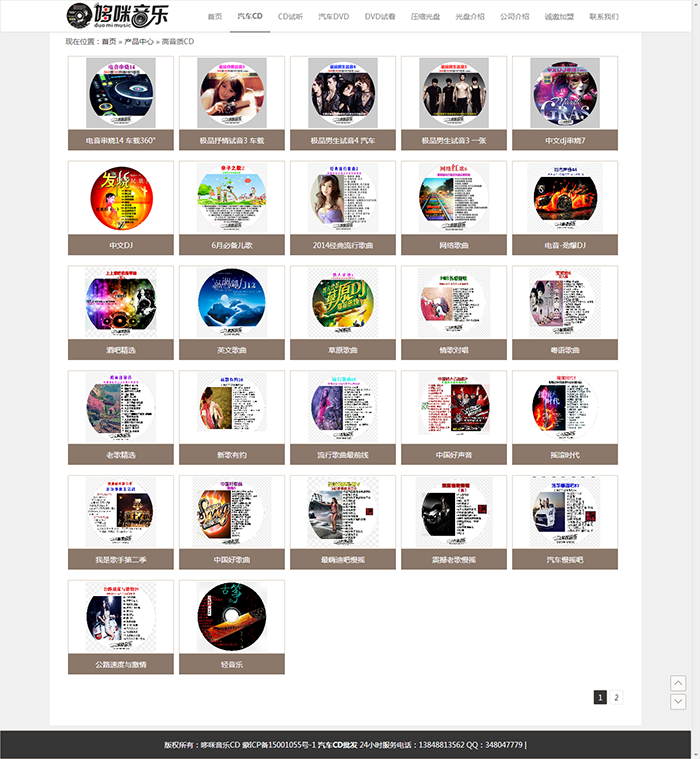Click the 草原歌曲 disc thumbnail
Screen dimensions: 700x759
[x=343, y=303]
